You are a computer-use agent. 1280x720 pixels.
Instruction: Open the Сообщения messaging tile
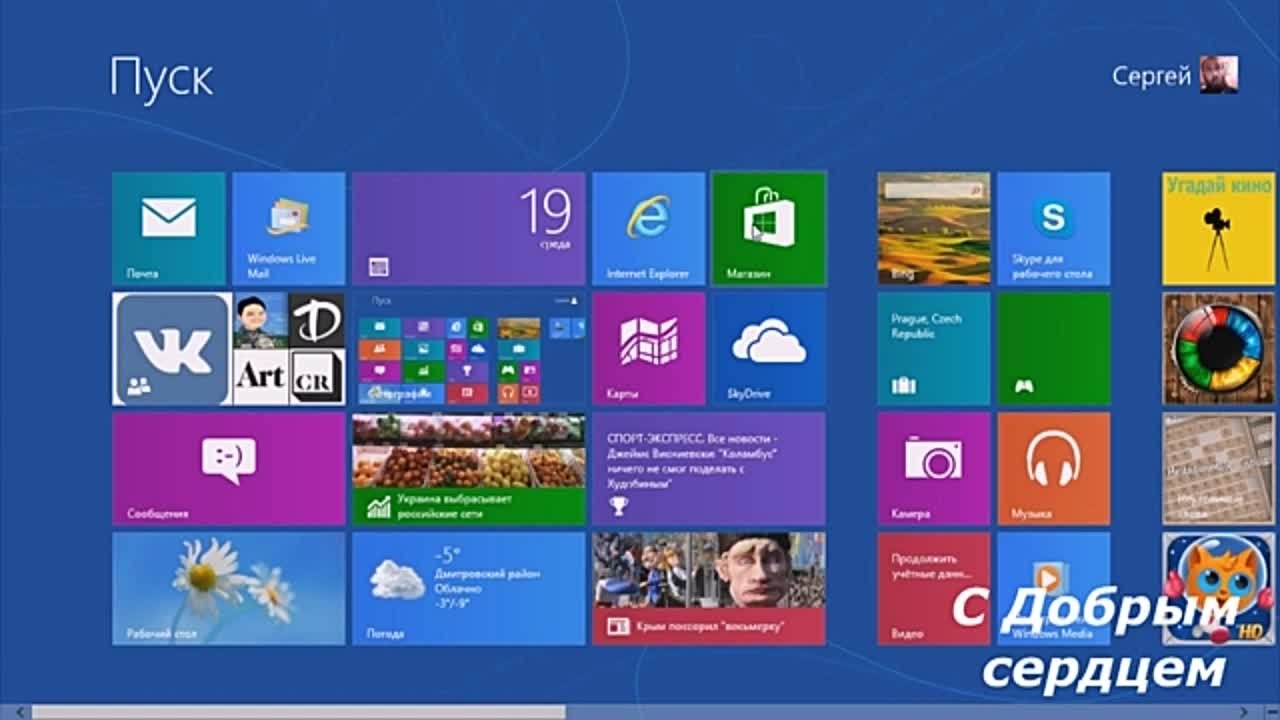(228, 468)
